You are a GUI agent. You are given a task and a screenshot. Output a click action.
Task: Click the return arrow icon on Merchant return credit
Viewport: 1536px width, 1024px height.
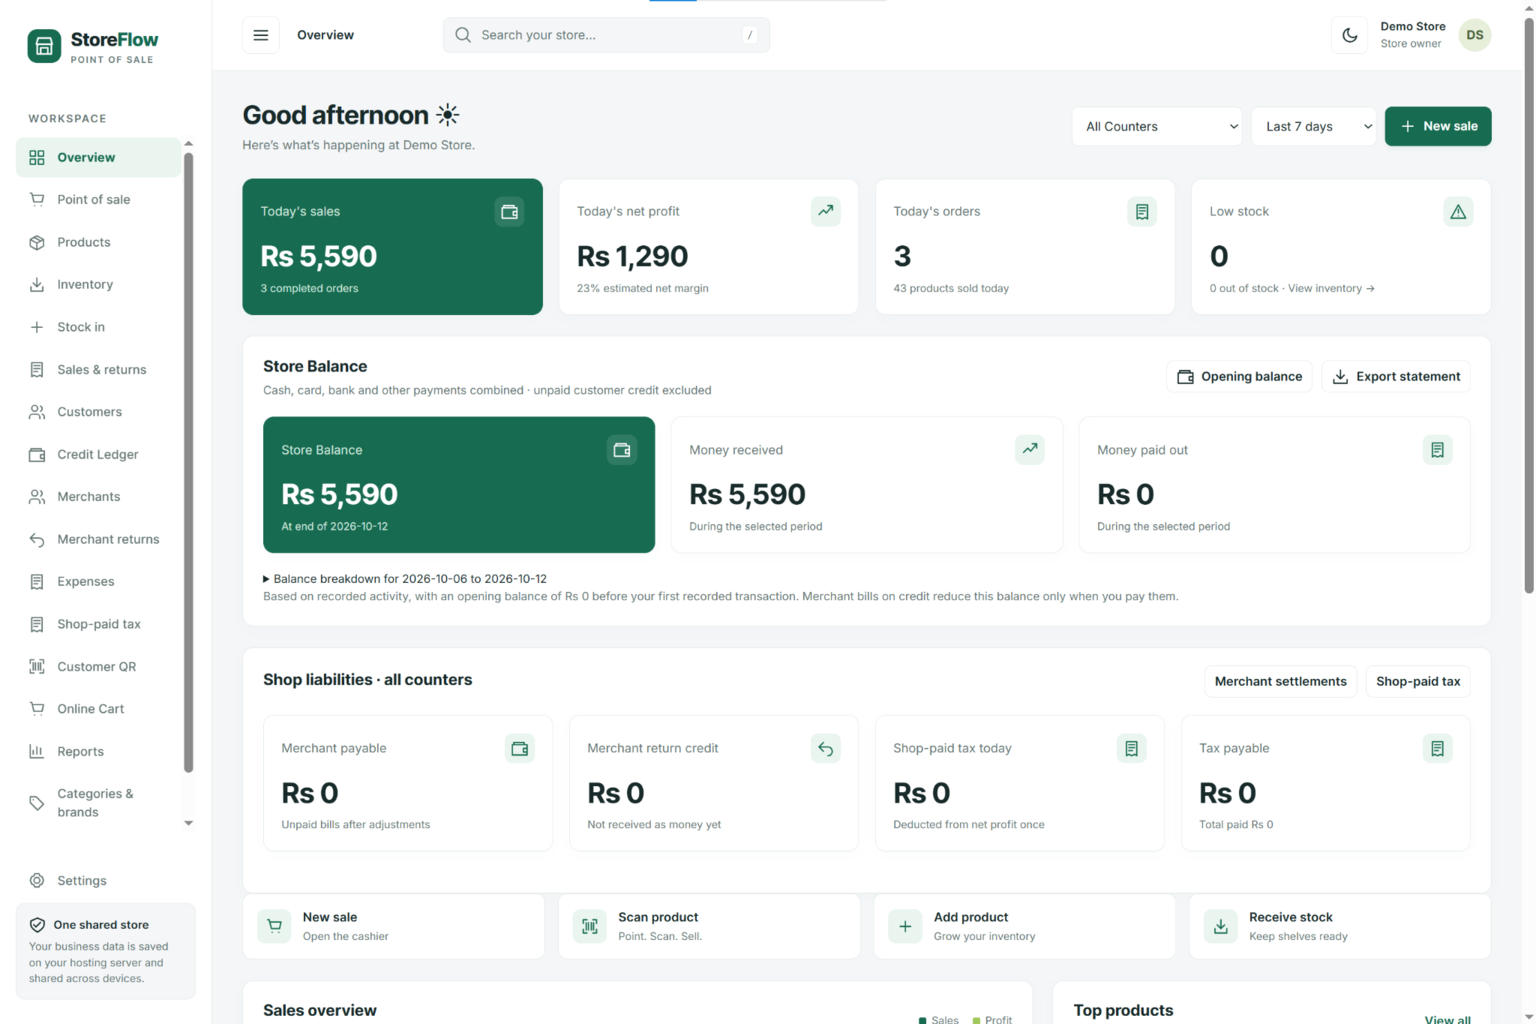[x=825, y=748]
